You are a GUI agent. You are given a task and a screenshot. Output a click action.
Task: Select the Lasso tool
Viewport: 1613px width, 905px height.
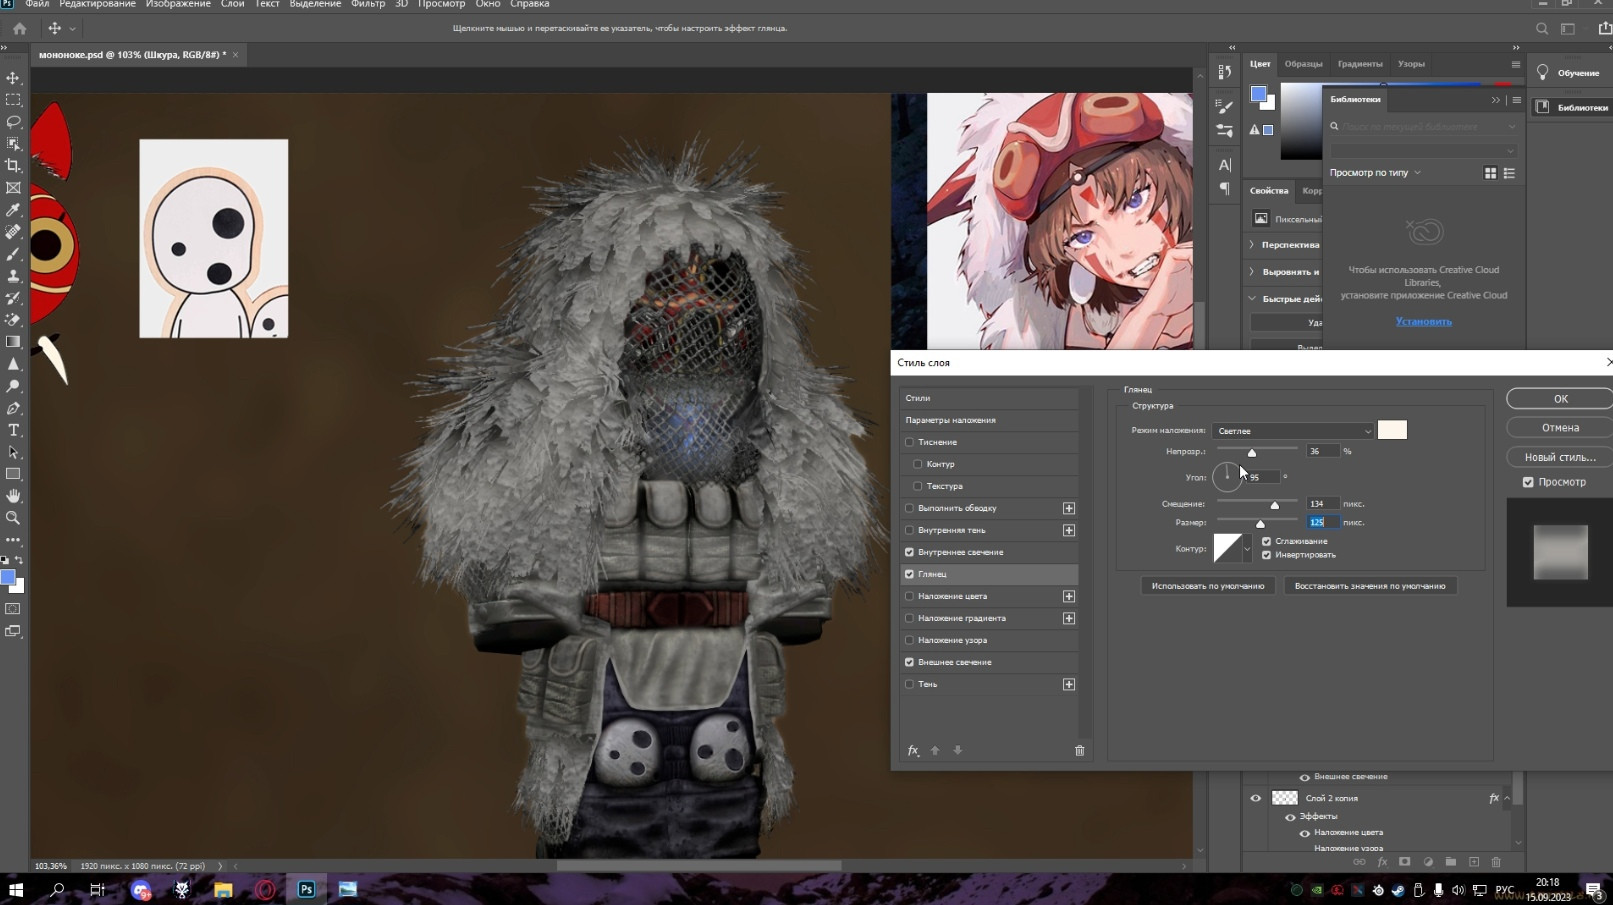13,122
